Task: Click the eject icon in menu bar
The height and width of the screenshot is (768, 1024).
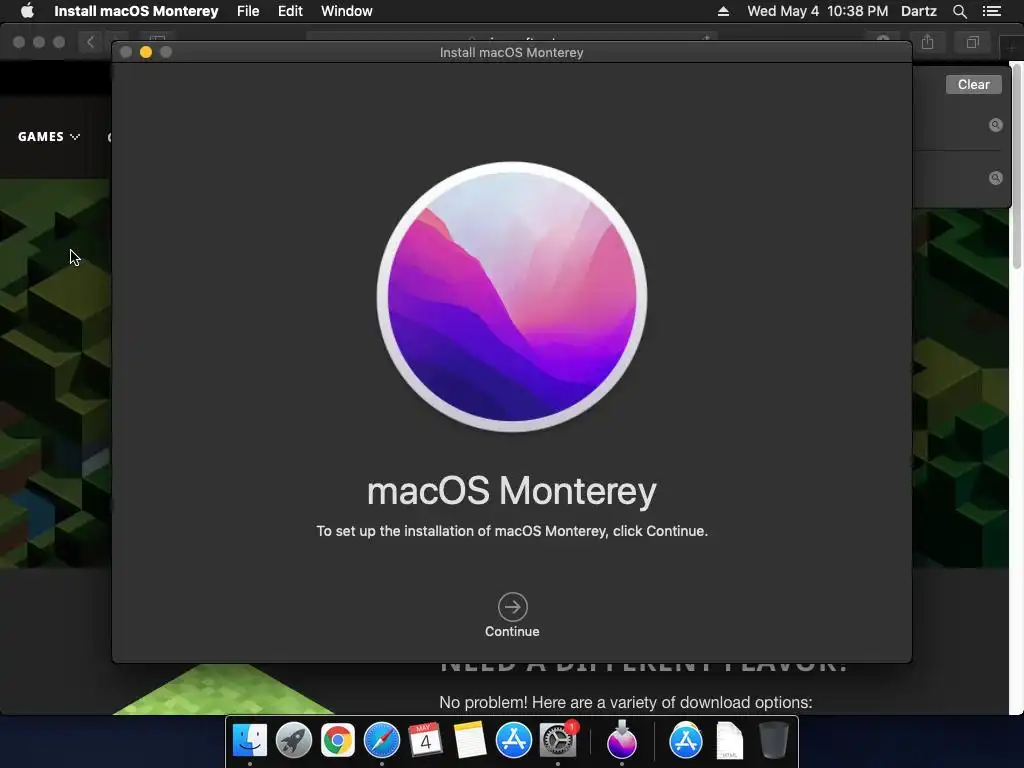Action: click(x=723, y=11)
